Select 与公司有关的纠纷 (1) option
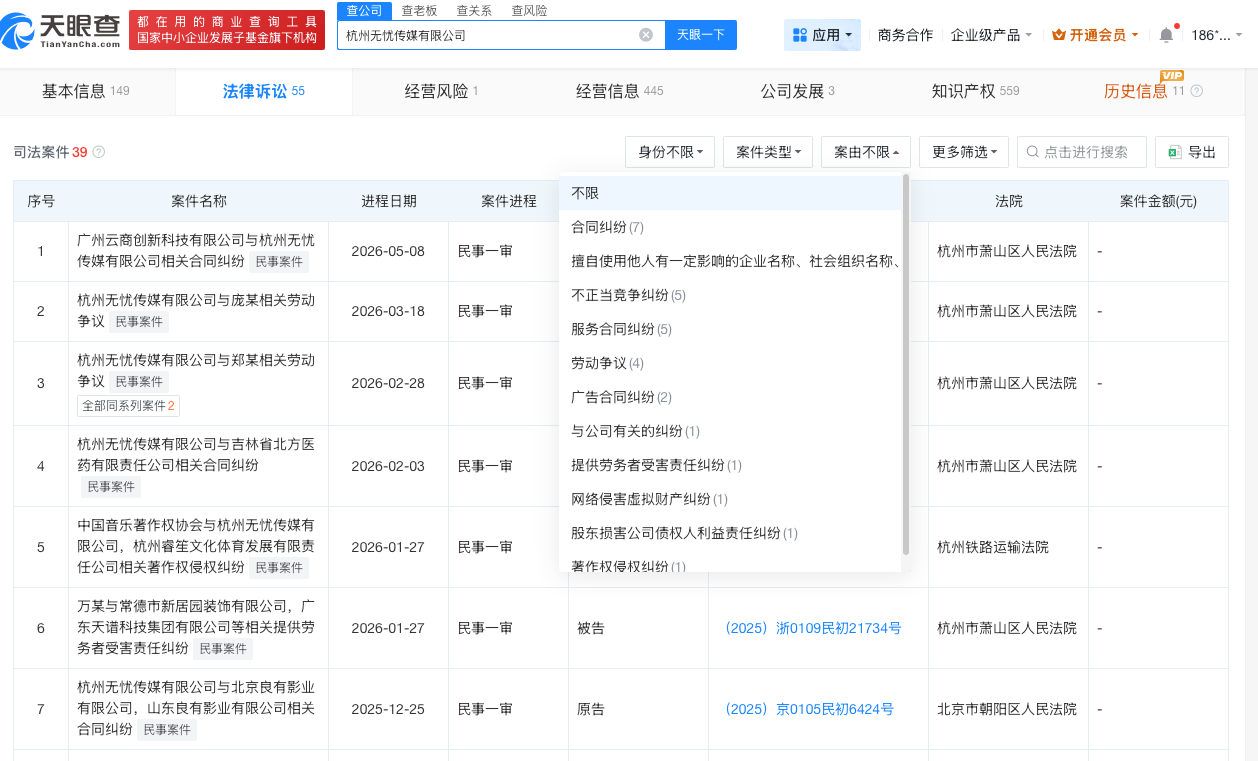 [x=731, y=431]
